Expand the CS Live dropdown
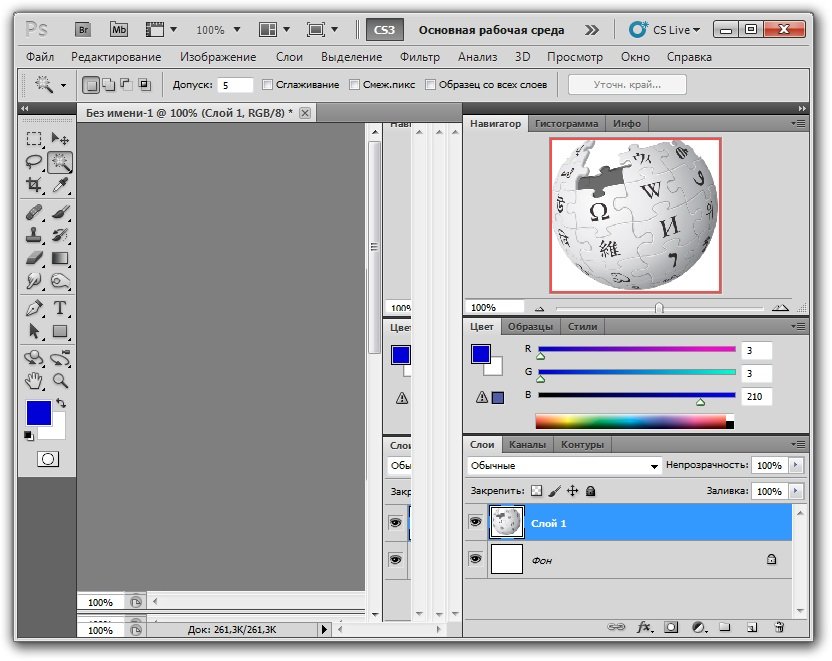 pos(665,30)
